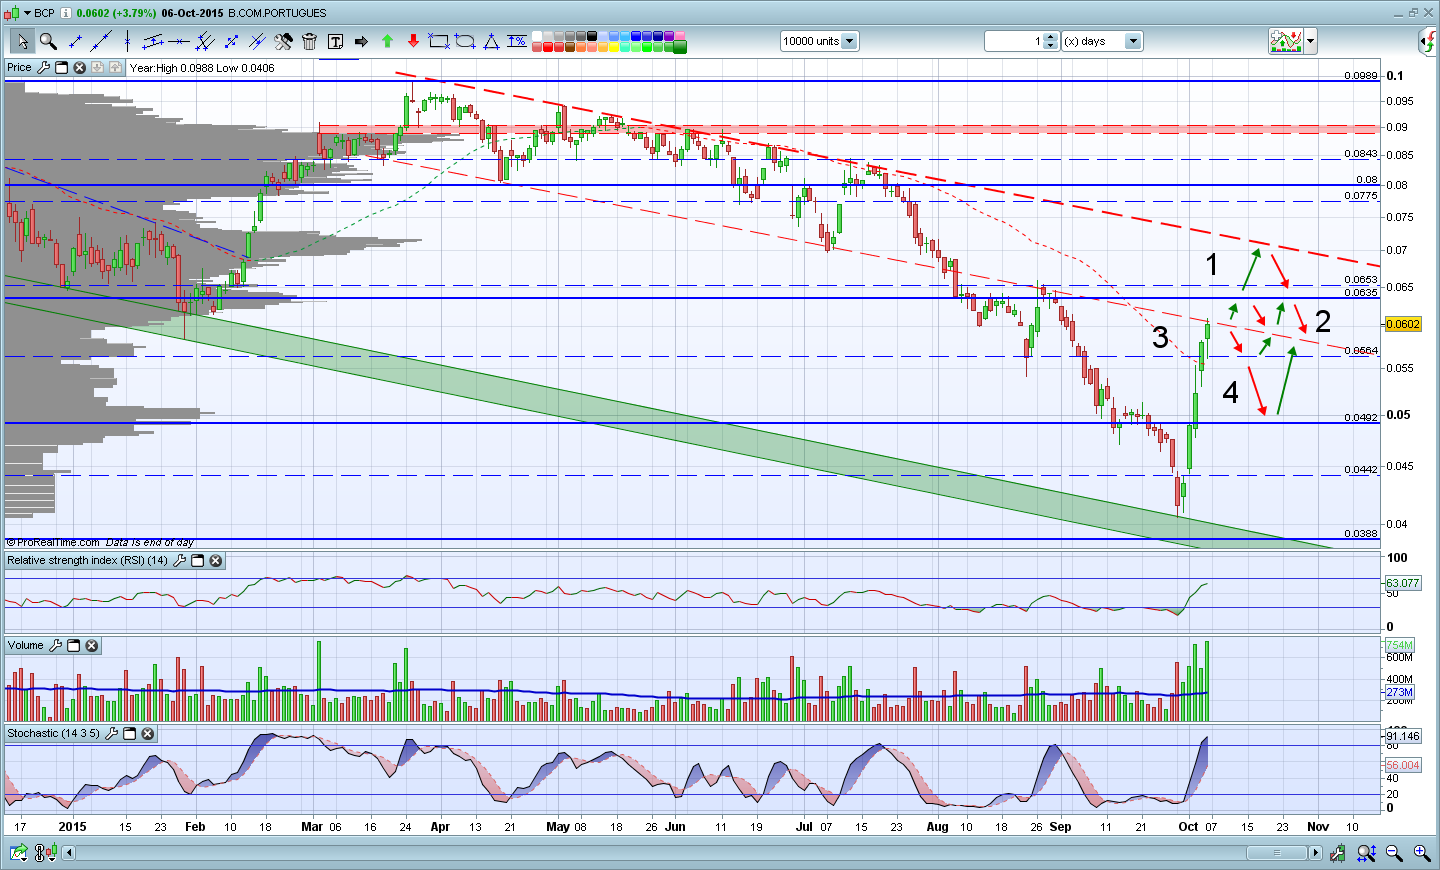Select the text annotation tool
The image size is (1440, 870).
click(335, 41)
